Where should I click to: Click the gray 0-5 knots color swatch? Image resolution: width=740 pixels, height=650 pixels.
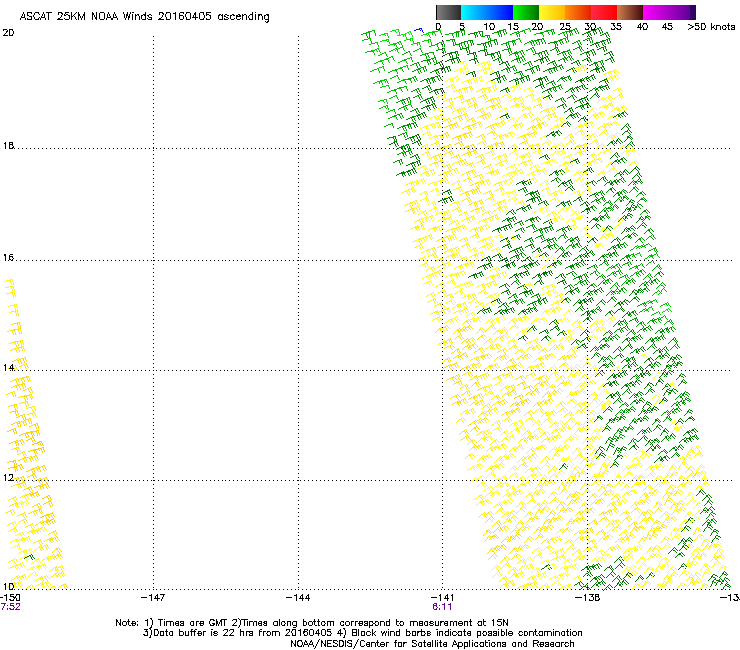tap(448, 12)
